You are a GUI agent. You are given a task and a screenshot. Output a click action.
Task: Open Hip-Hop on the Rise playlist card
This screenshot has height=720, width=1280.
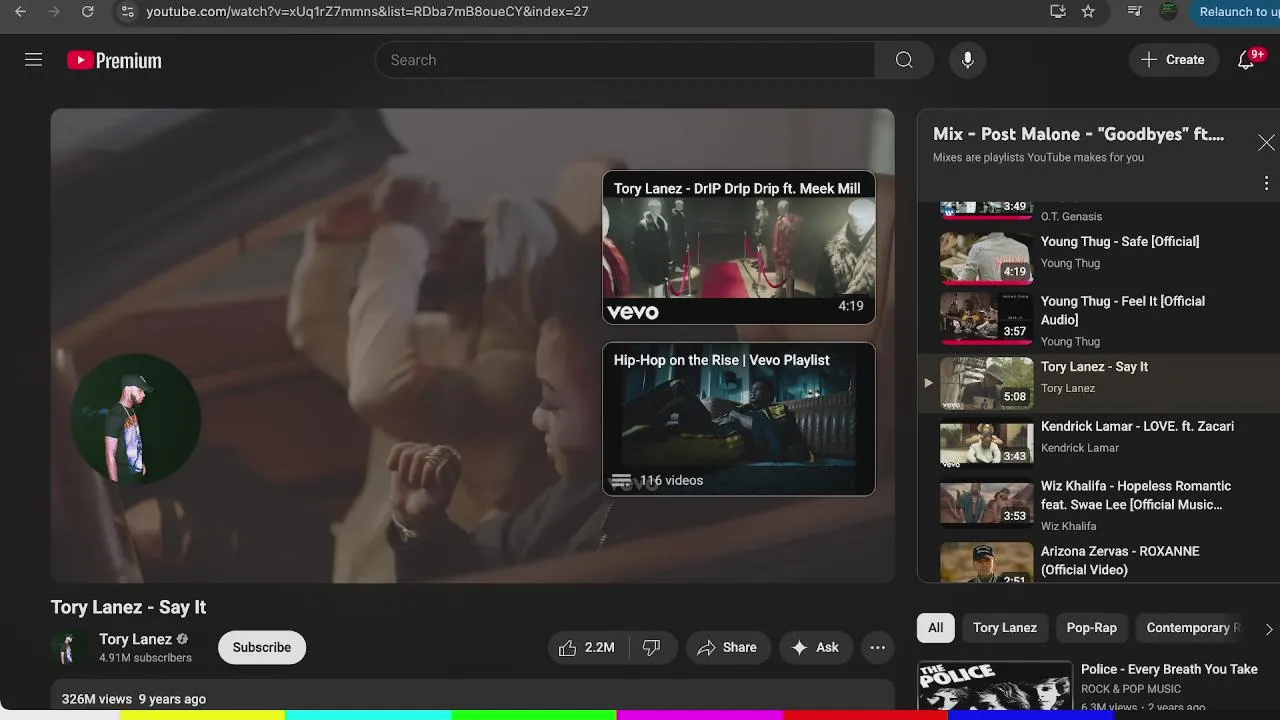coord(738,419)
